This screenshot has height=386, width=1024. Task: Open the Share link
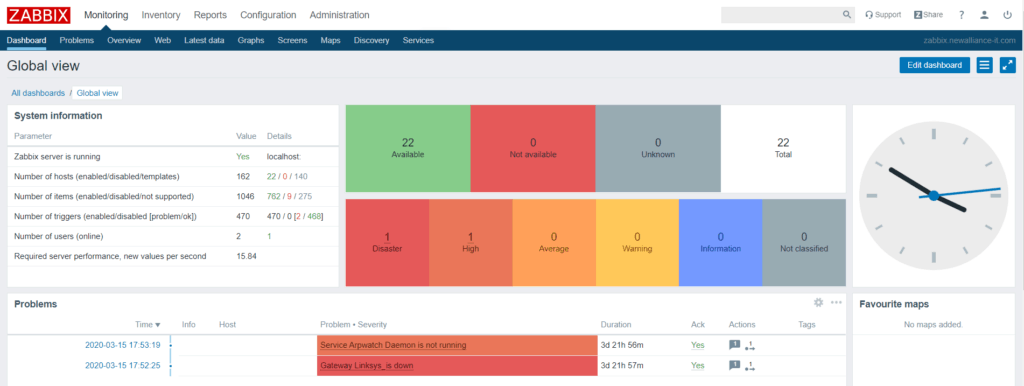pyautogui.click(x=928, y=14)
